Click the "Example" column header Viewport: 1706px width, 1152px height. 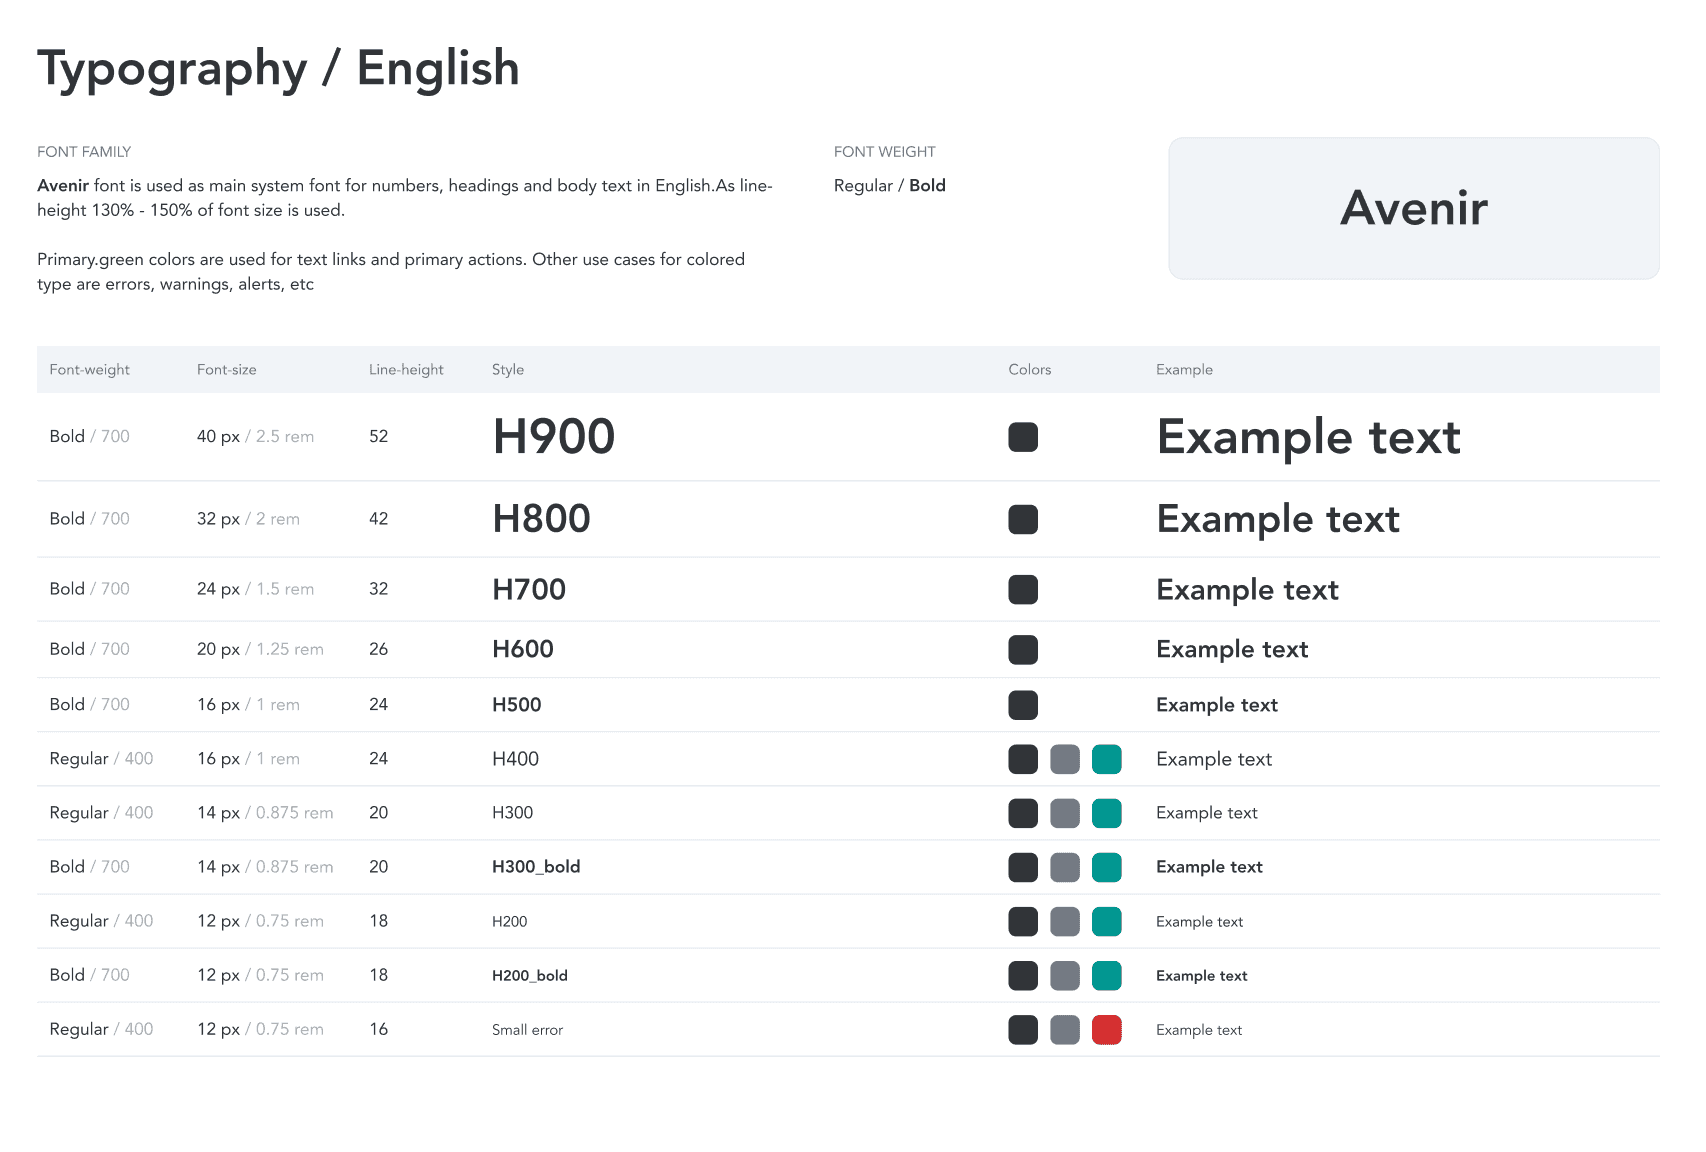tap(1185, 370)
